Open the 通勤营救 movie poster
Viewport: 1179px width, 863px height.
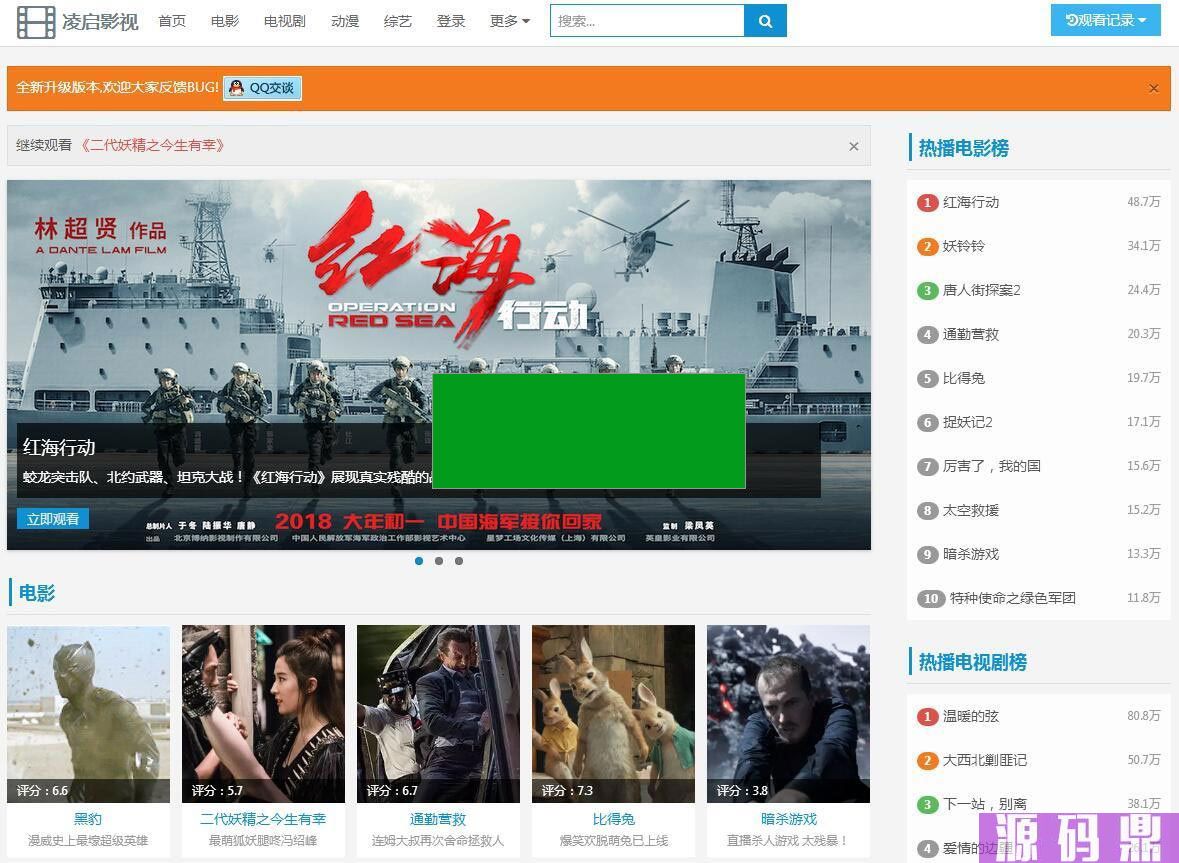point(438,713)
